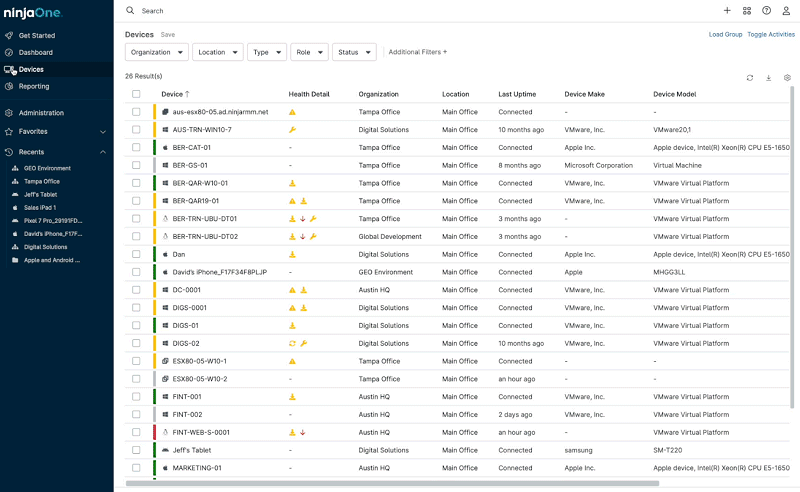Image resolution: width=800 pixels, height=492 pixels.
Task: Click the Toggle Activities link
Action: click(771, 34)
